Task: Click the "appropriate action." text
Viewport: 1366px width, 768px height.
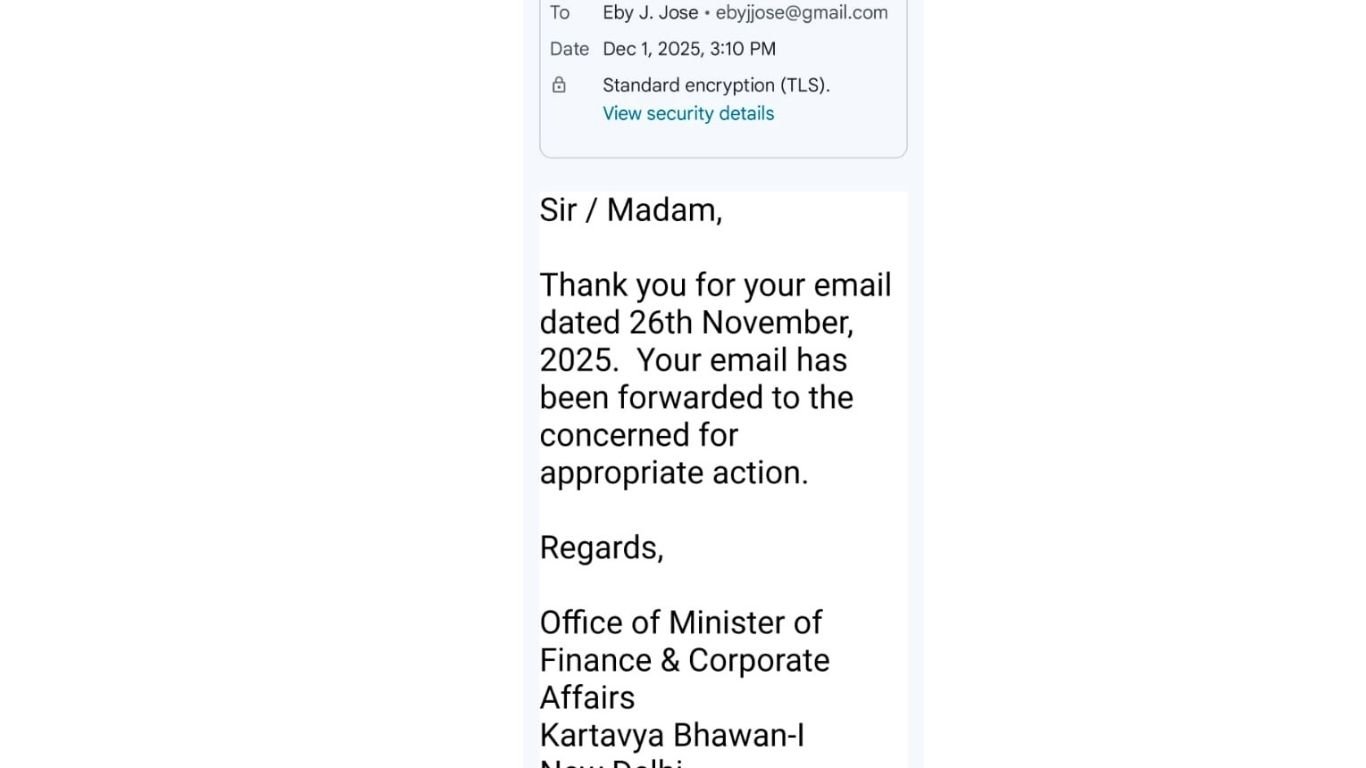Action: pos(674,472)
